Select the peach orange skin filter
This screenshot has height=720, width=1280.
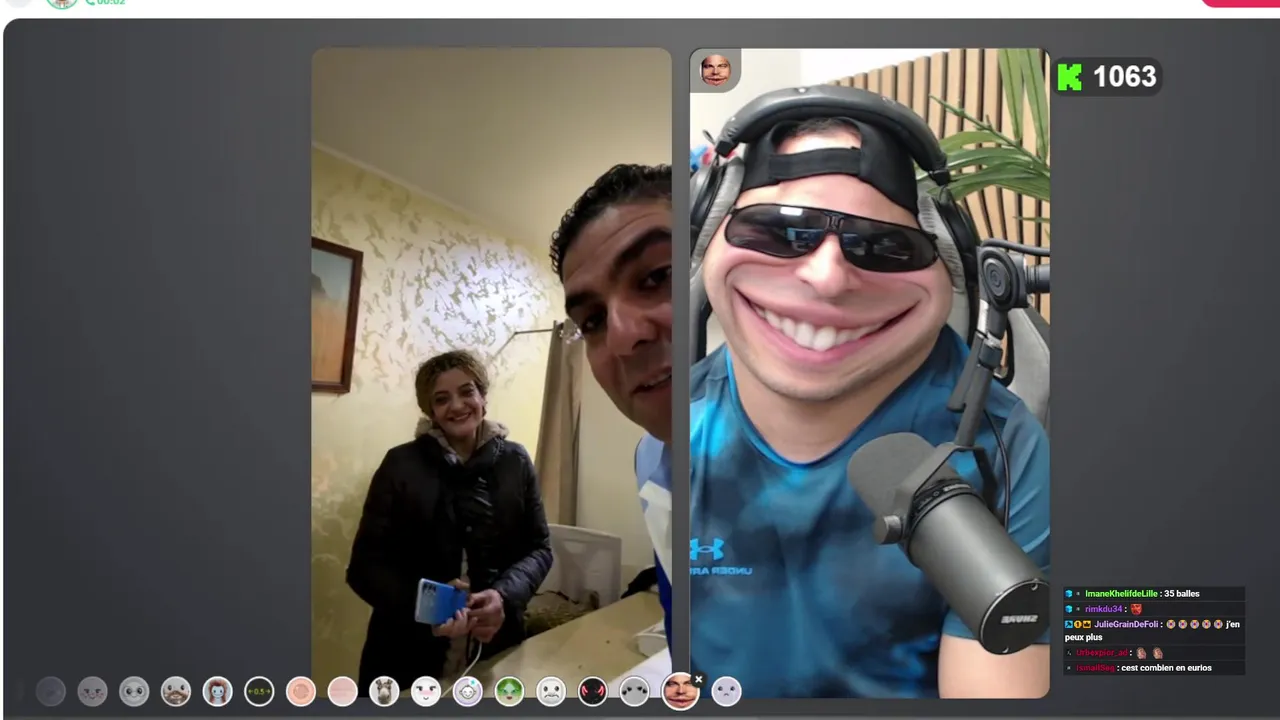point(301,691)
